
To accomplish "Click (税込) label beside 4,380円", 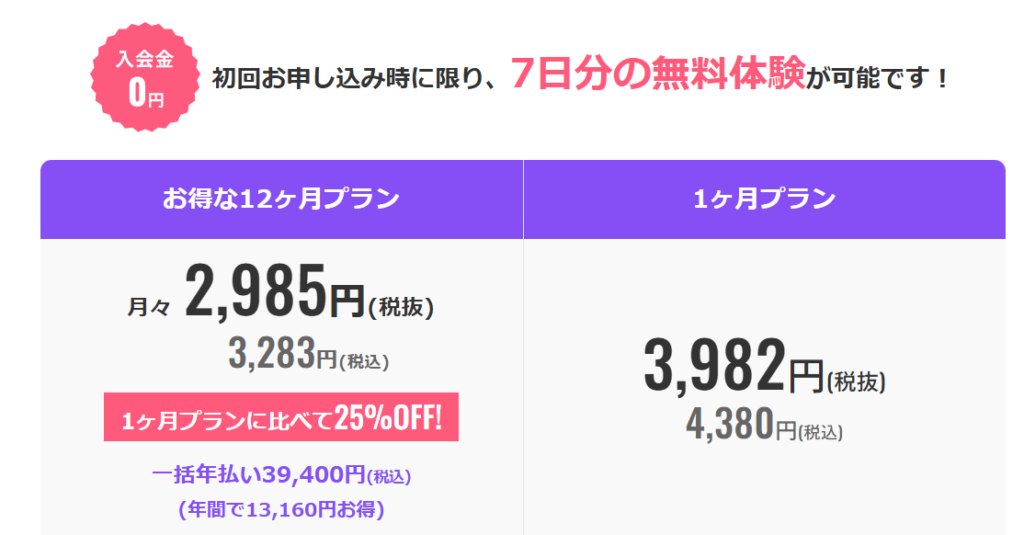I will coord(821,432).
